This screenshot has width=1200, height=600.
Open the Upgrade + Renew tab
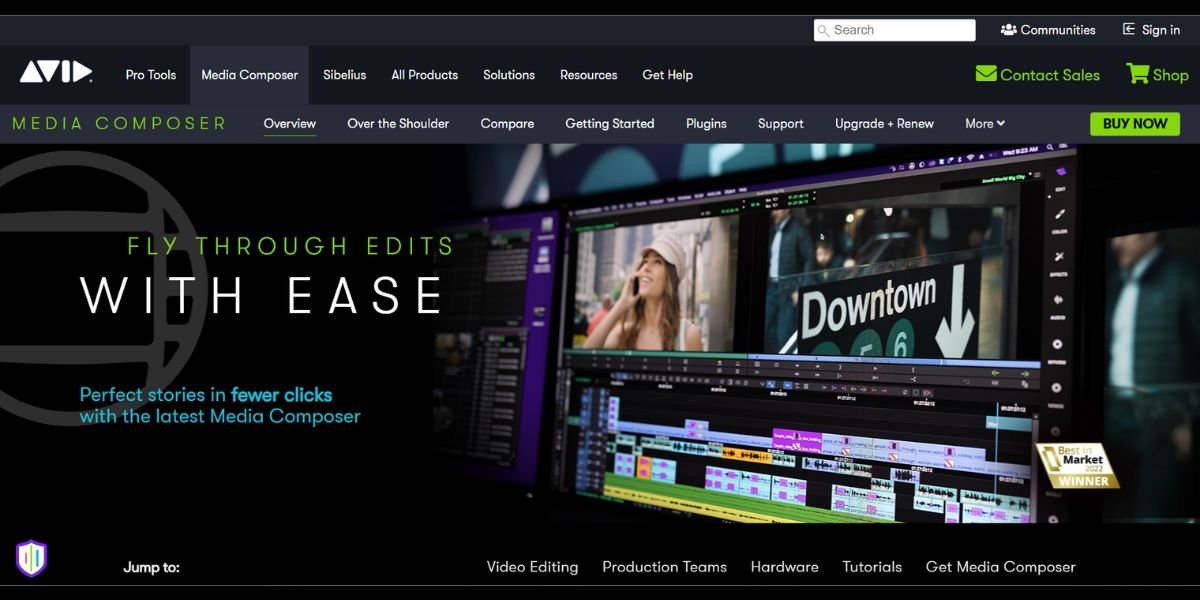click(884, 124)
